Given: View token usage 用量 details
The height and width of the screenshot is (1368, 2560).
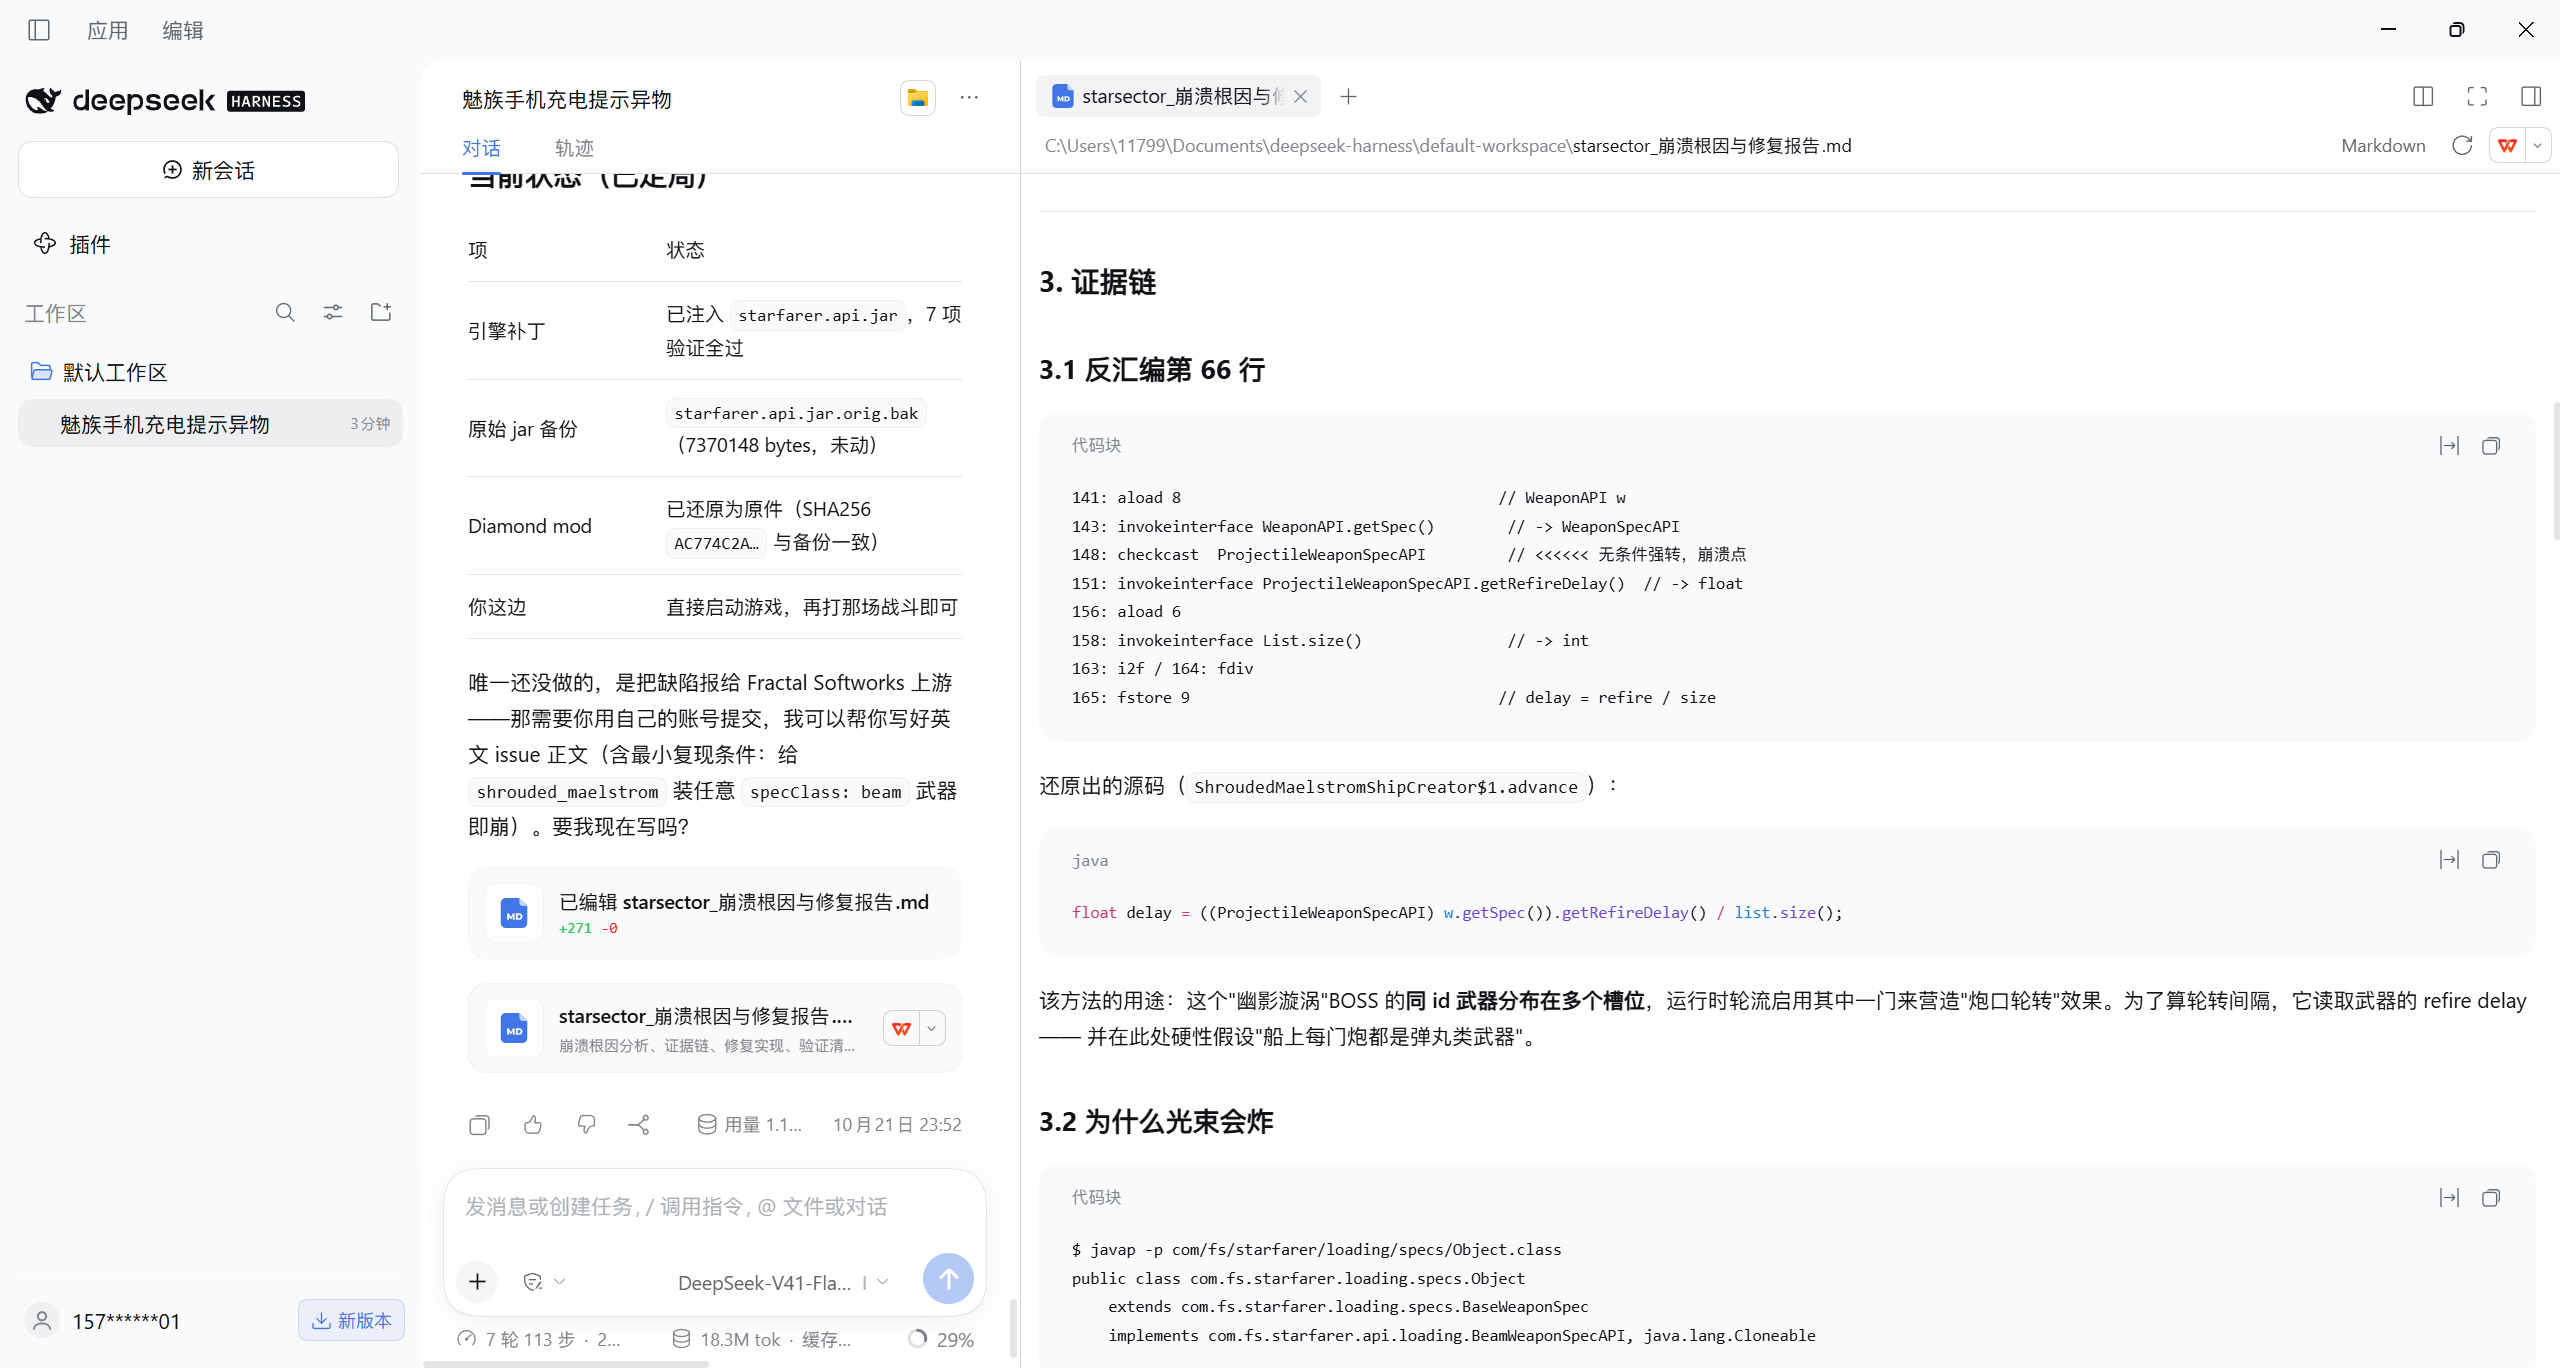Looking at the screenshot, I should (750, 1125).
